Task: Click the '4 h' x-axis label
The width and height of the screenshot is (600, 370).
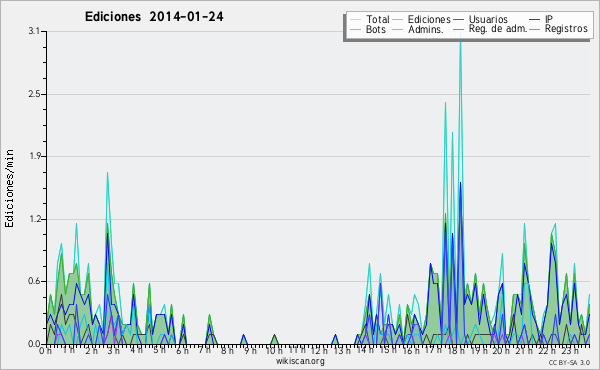Action: click(x=136, y=351)
